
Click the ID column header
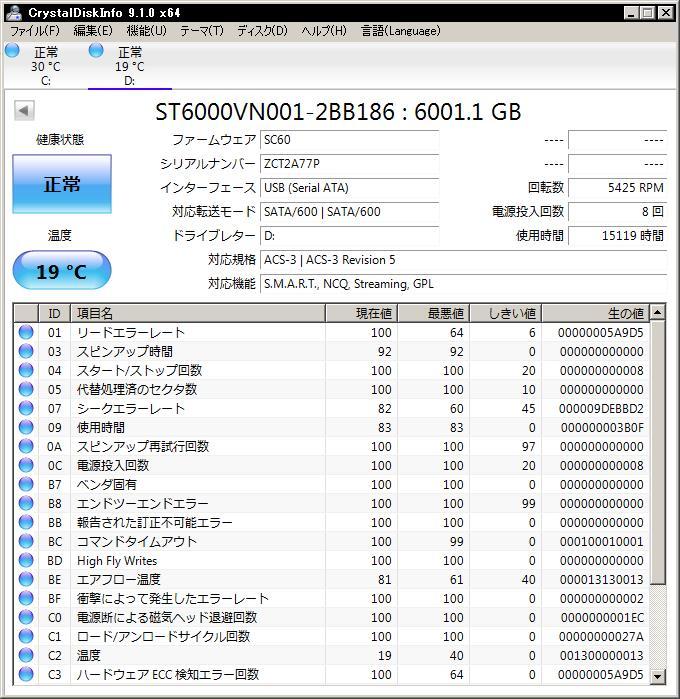(x=54, y=313)
